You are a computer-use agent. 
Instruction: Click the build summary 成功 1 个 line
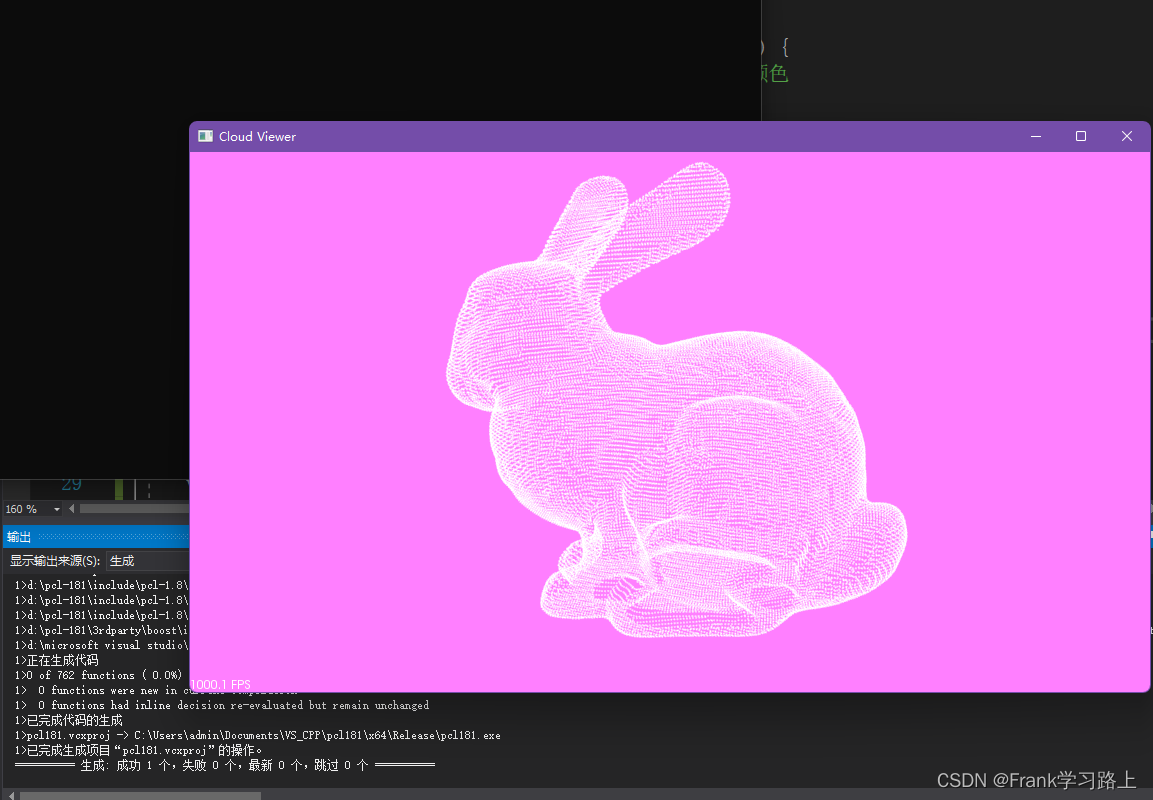click(224, 765)
